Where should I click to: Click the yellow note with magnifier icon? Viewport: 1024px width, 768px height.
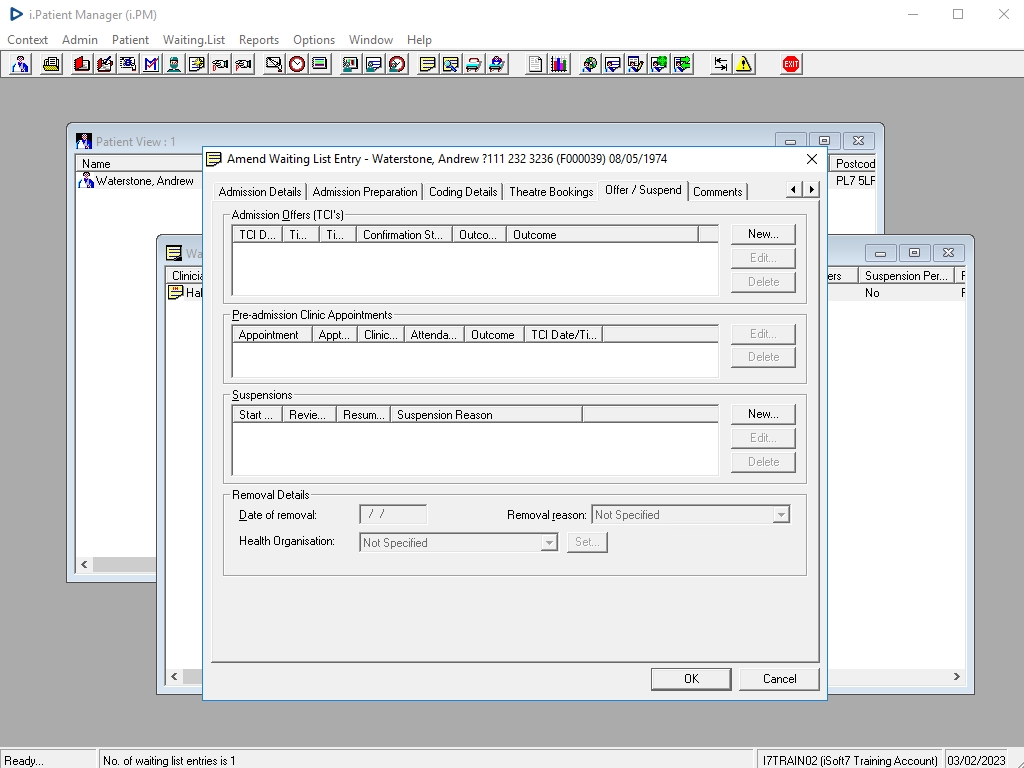click(451, 64)
